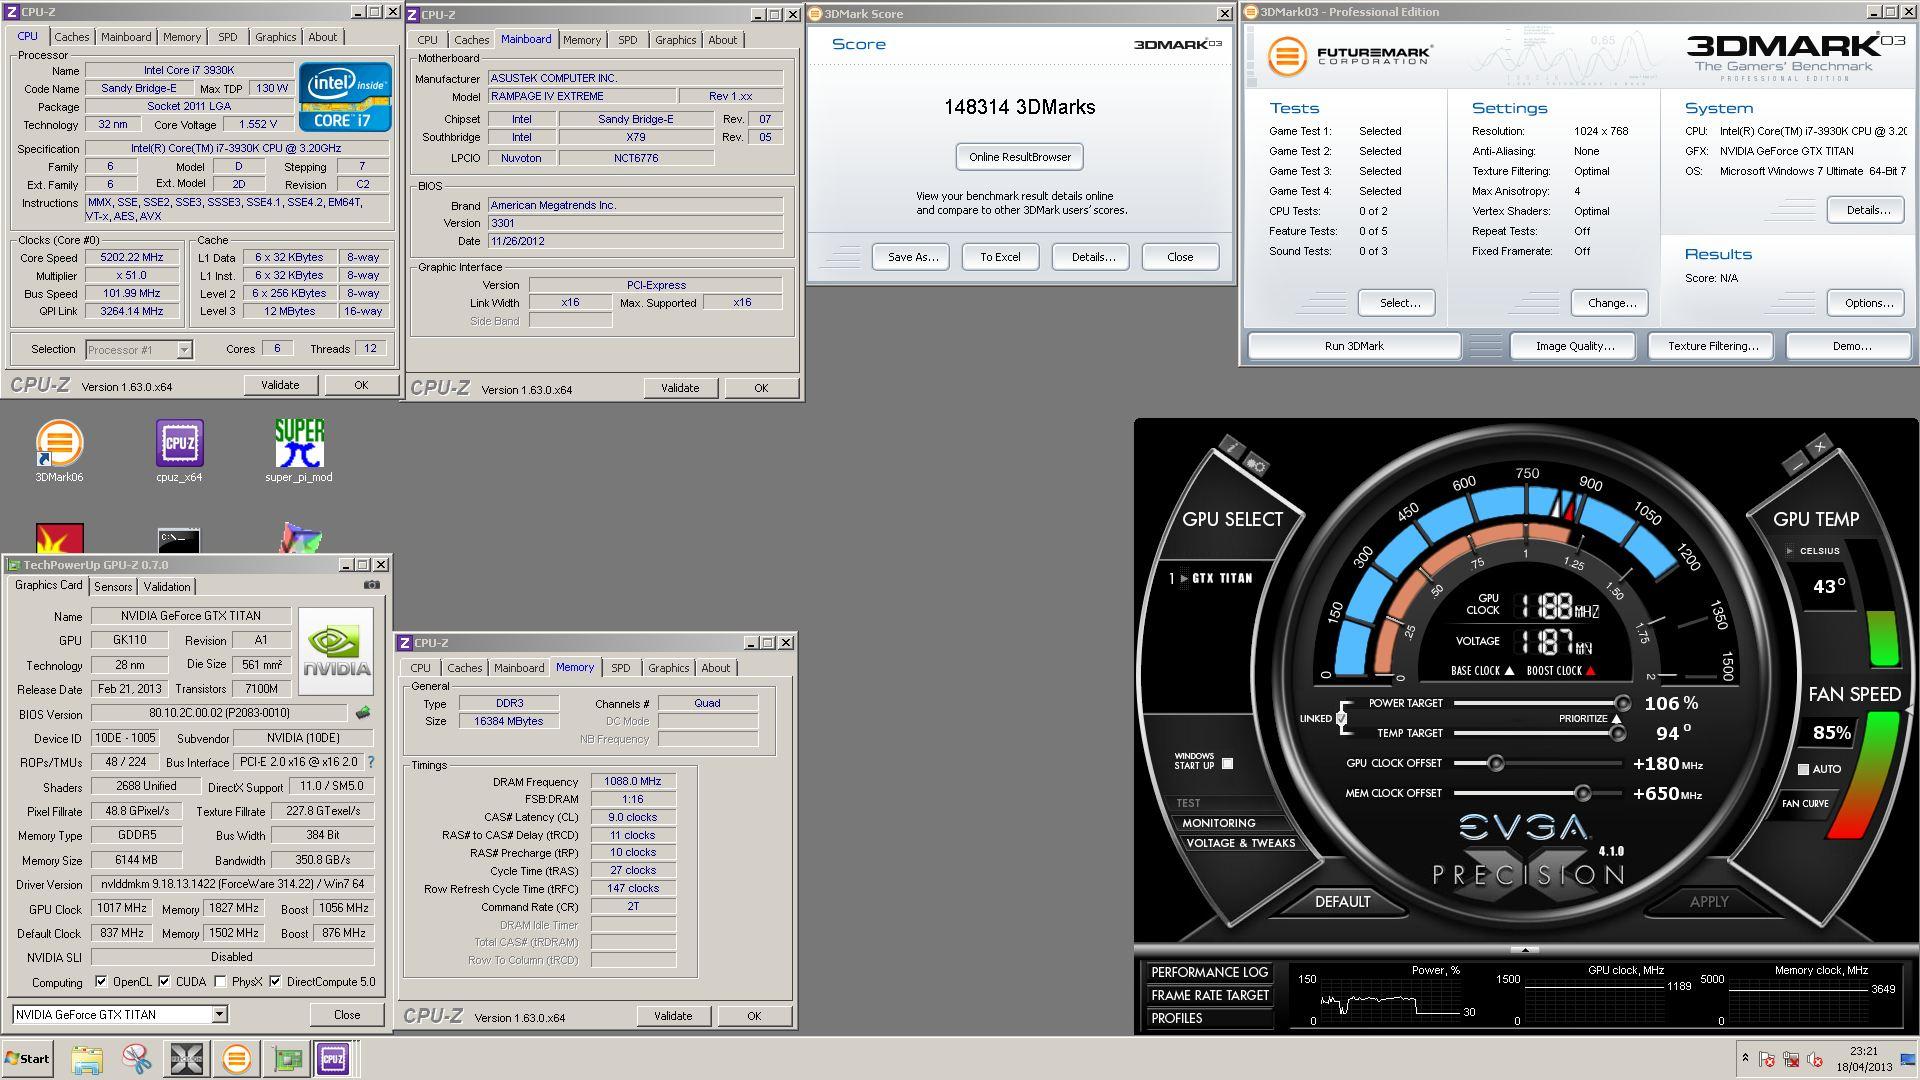Click Online ResultBrowser button
This screenshot has width=1920, height=1080.
pos(1019,157)
